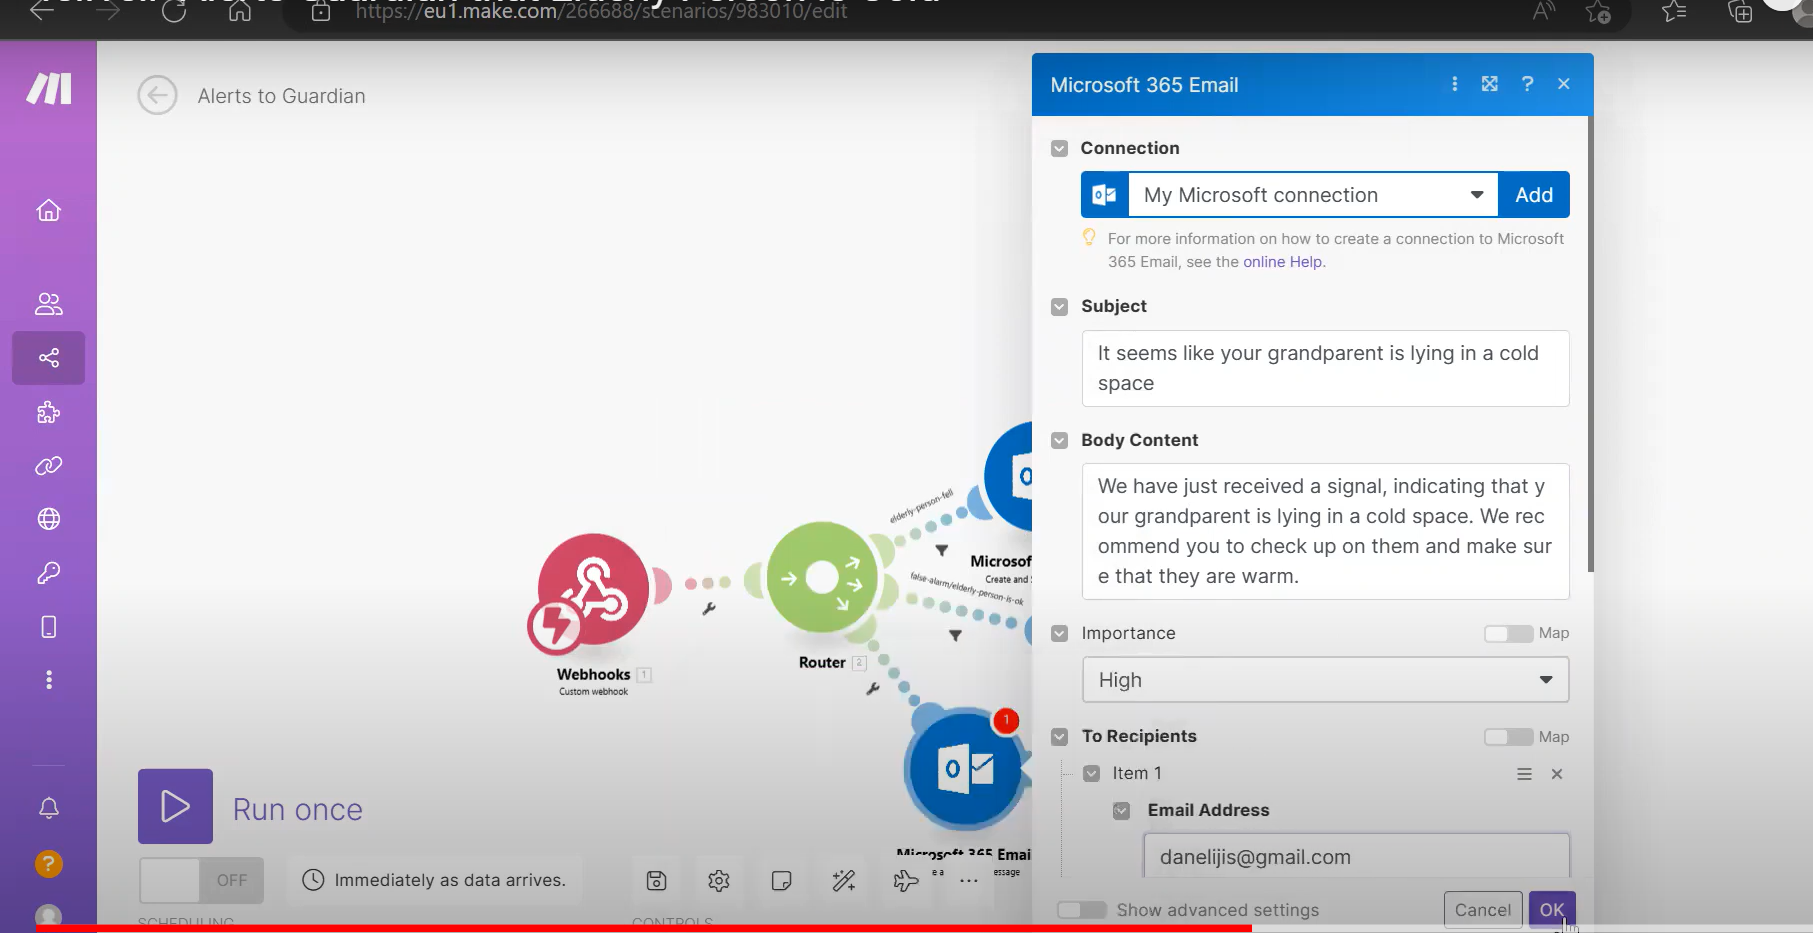The width and height of the screenshot is (1813, 933).
Task: Click the Run once play button
Action: pyautogui.click(x=175, y=806)
